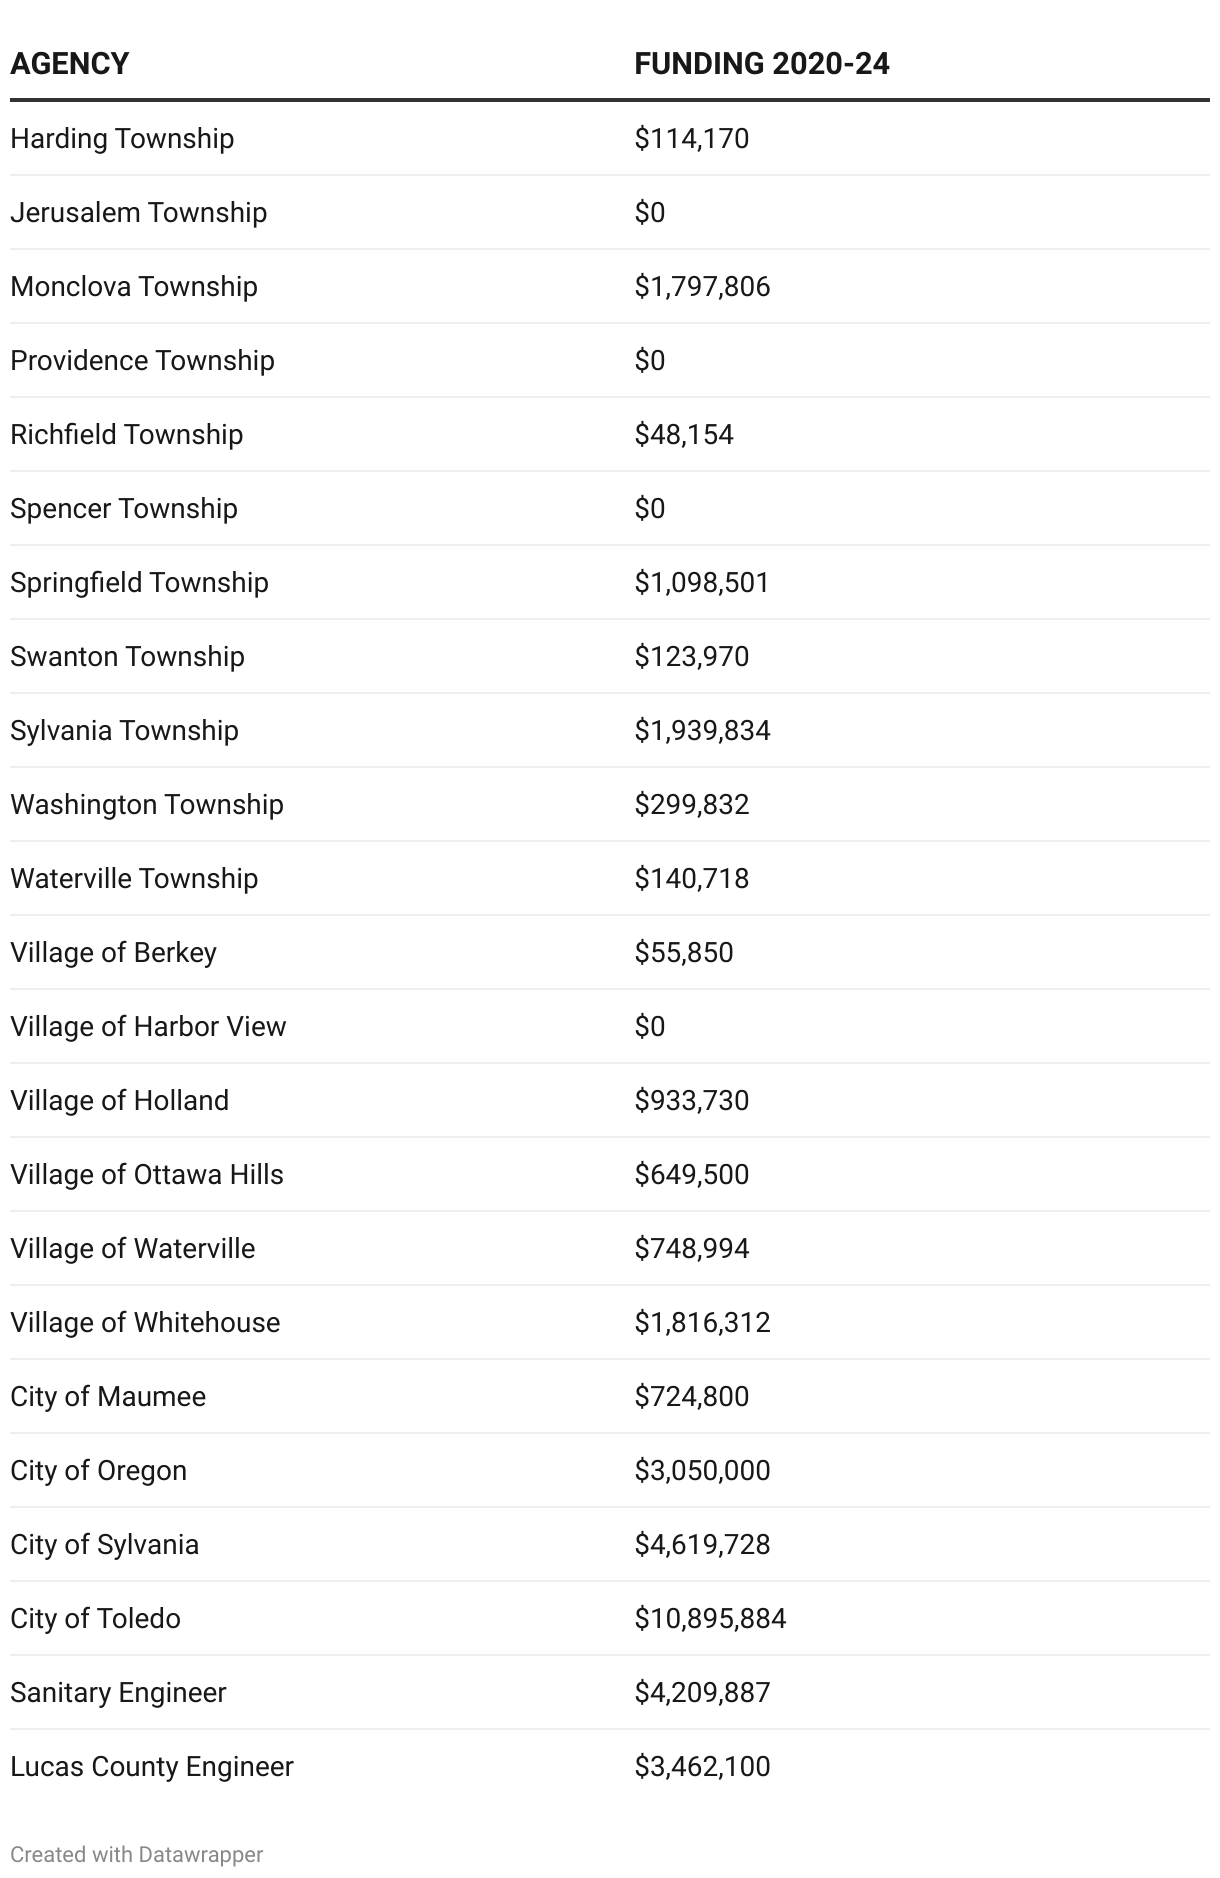Select Village of Holland funding $933,730

(x=691, y=1100)
